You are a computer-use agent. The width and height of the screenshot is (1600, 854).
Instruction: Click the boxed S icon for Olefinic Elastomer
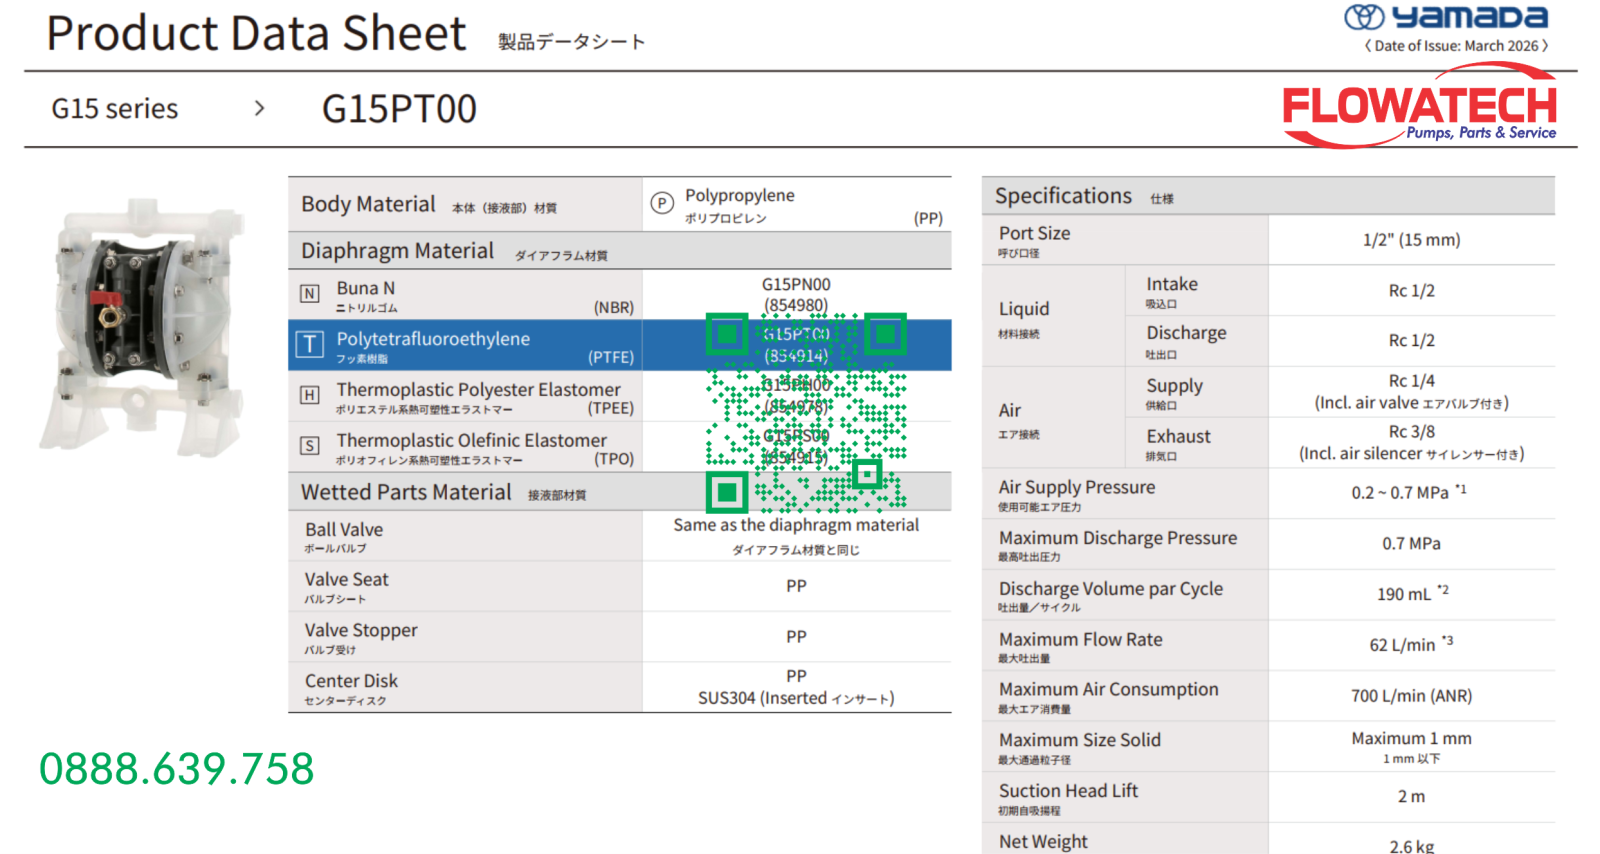point(310,446)
